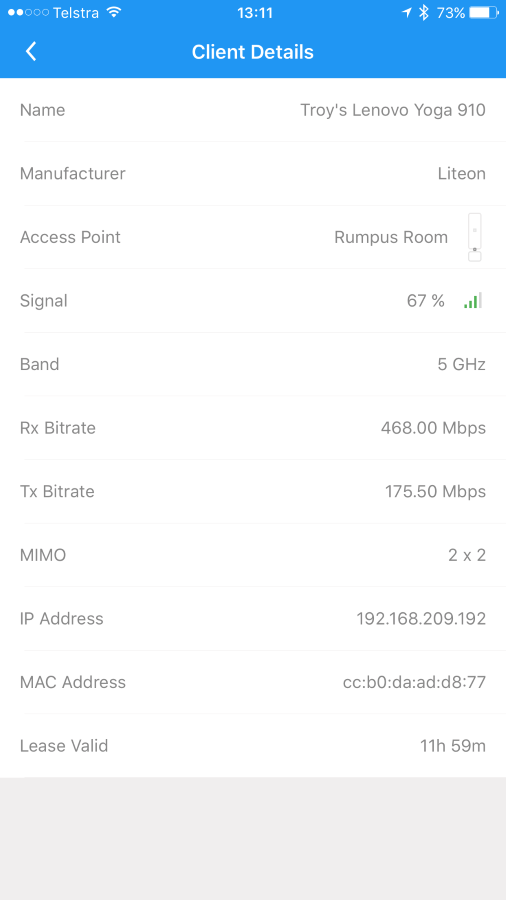
Task: Tap the 67 % signal value
Action: (x=426, y=301)
